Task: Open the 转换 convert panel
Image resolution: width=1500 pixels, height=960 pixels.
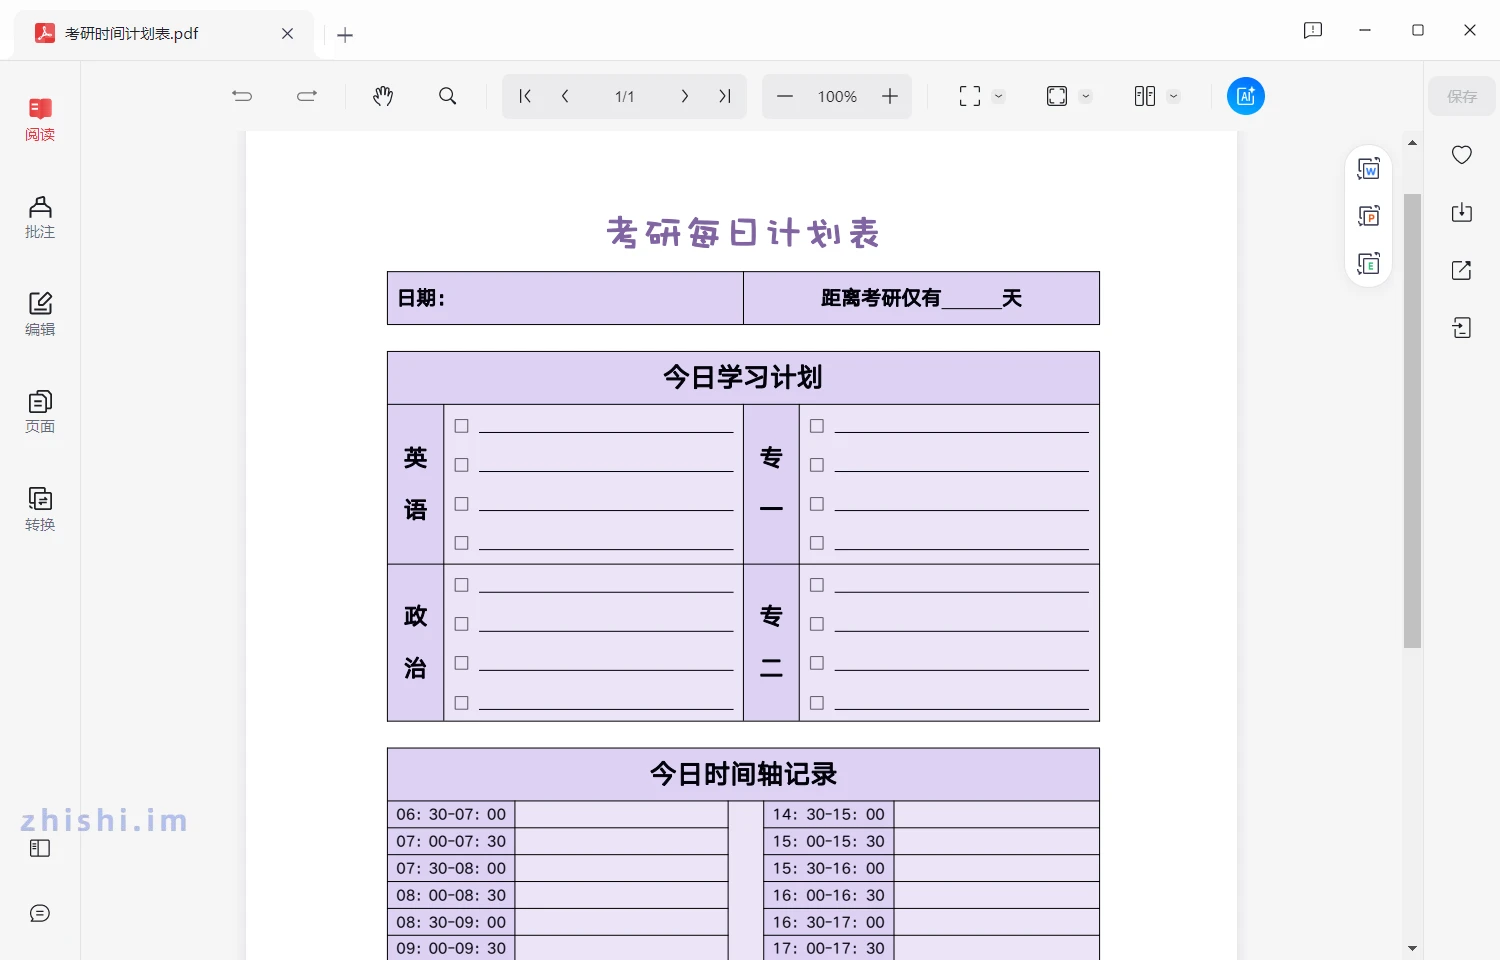Action: click(x=40, y=509)
